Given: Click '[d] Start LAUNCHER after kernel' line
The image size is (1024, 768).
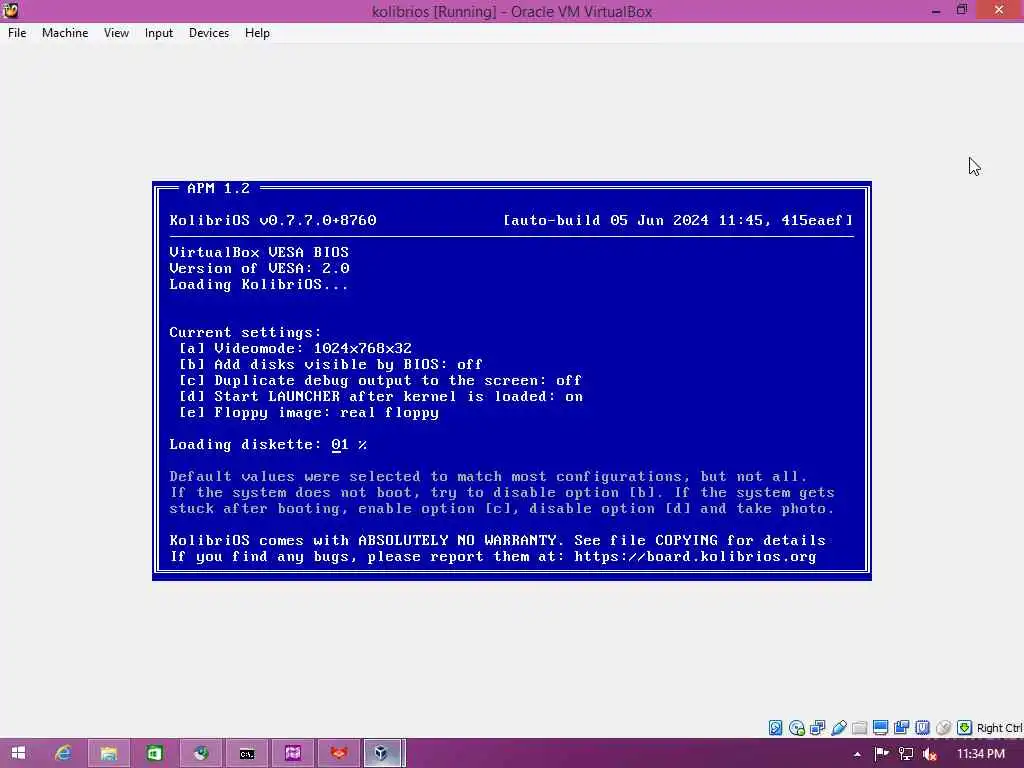Looking at the screenshot, I should (381, 396).
